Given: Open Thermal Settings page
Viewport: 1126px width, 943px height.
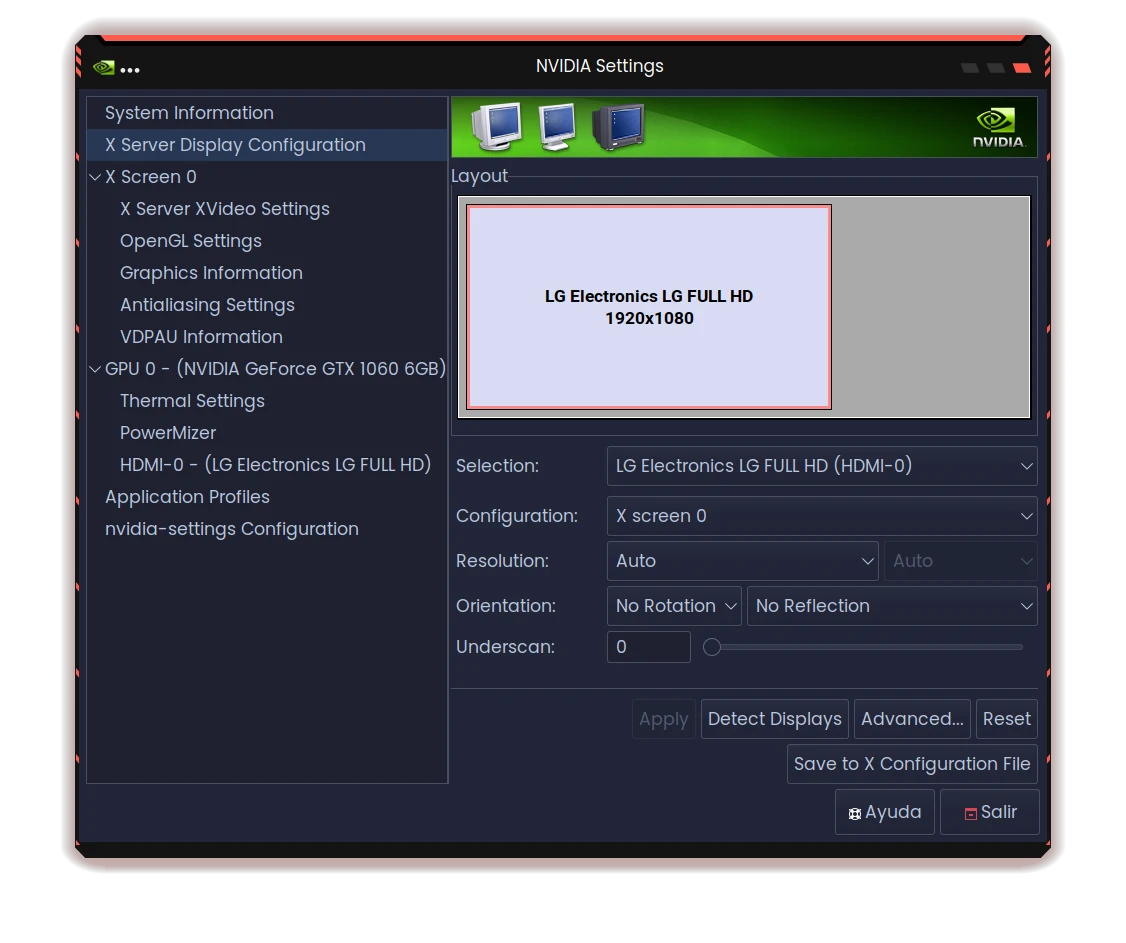Looking at the screenshot, I should pyautogui.click(x=192, y=401).
